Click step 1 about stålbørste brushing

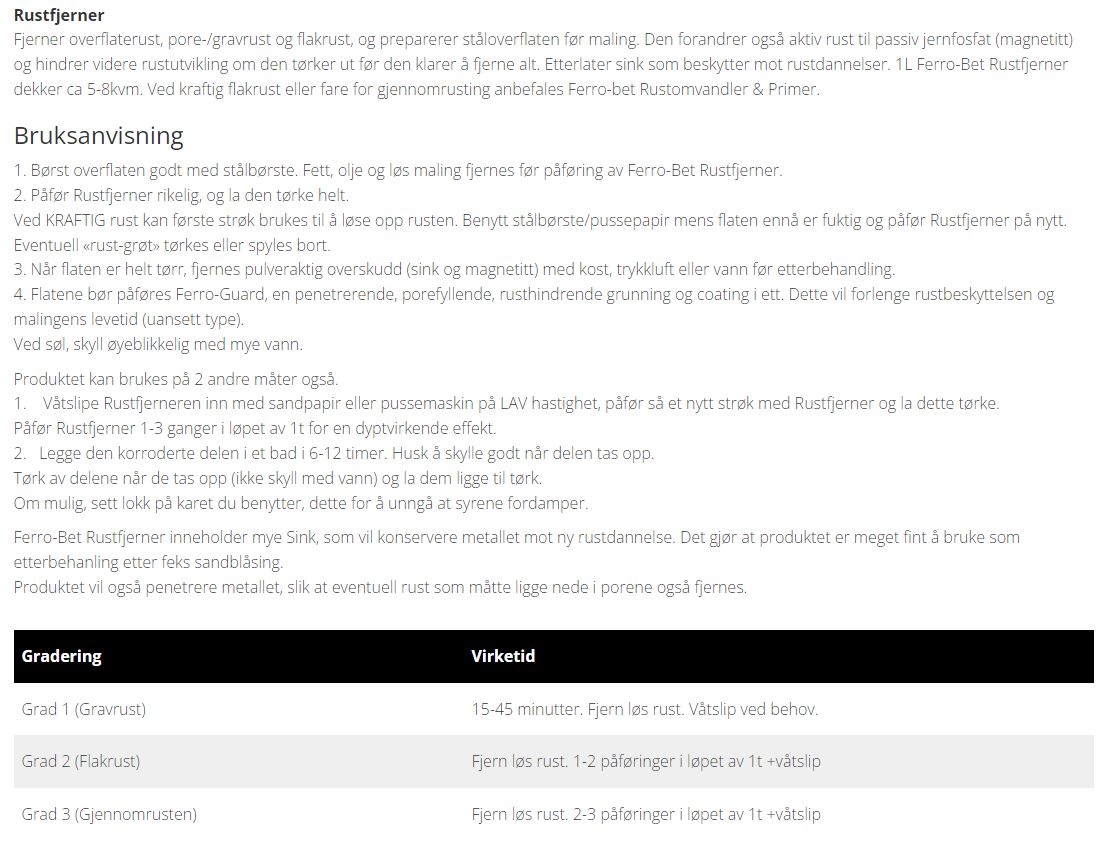pyautogui.click(x=398, y=170)
